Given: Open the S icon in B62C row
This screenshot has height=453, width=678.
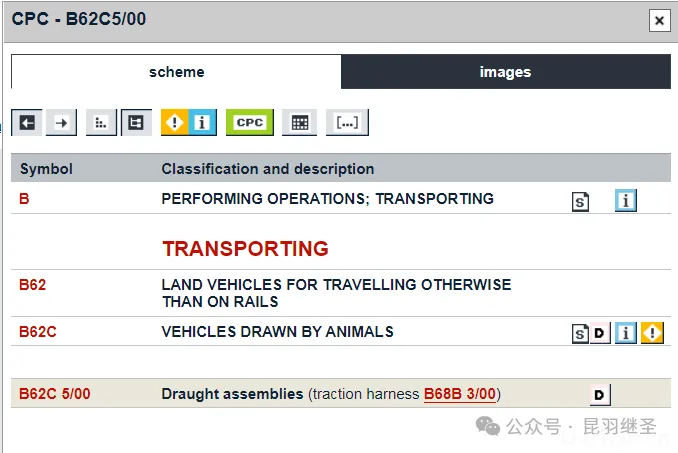Looking at the screenshot, I should pos(580,334).
